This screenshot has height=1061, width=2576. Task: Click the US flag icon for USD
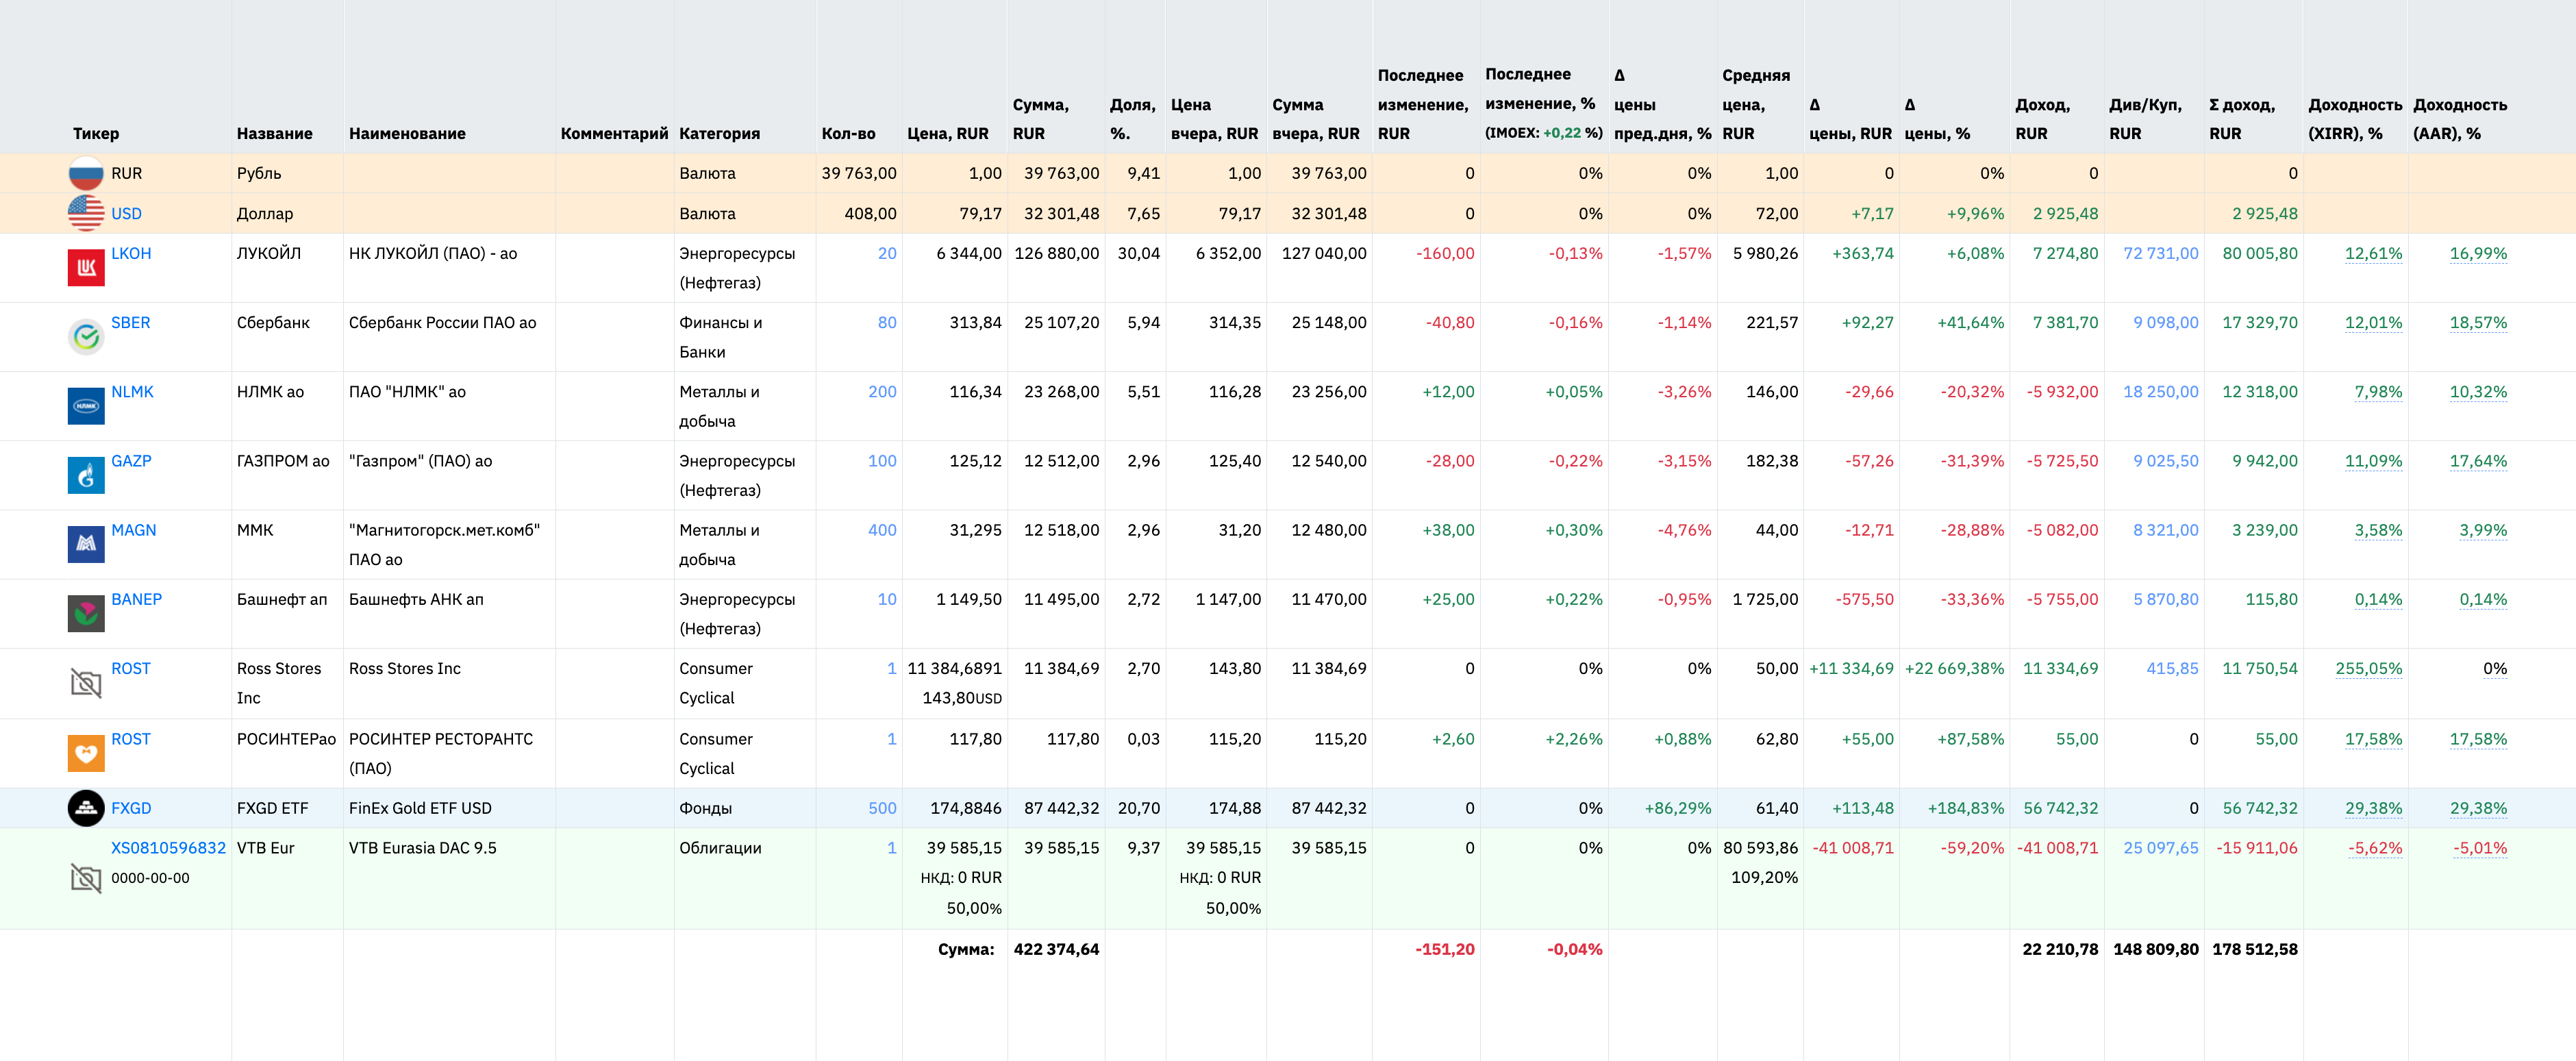coord(86,213)
